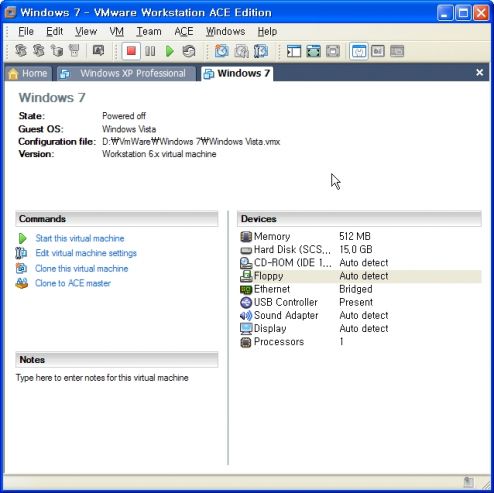This screenshot has width=494, height=493.
Task: Toggle the Quick Switch toolbar icon
Action: click(333, 51)
